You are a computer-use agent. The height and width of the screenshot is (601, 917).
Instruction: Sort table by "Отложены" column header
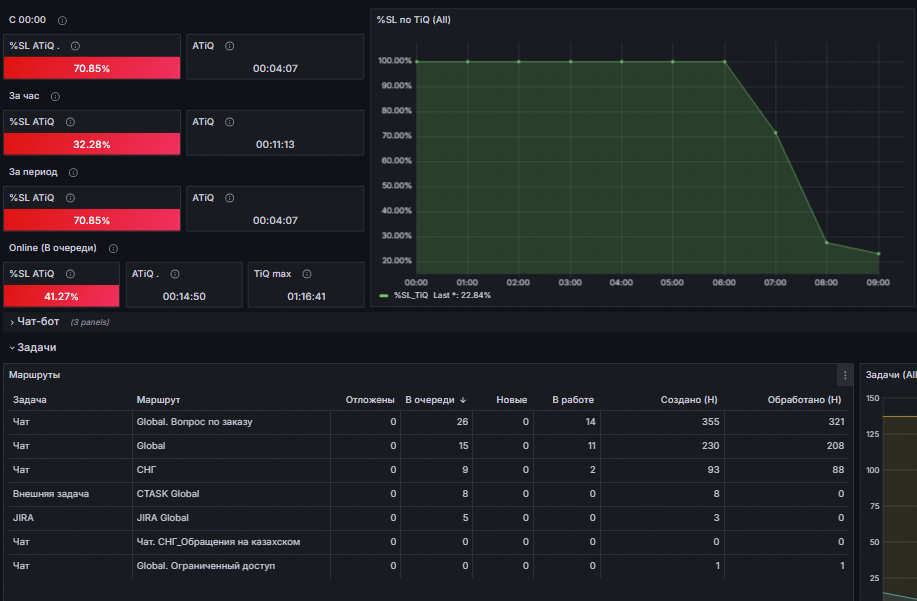coord(370,400)
